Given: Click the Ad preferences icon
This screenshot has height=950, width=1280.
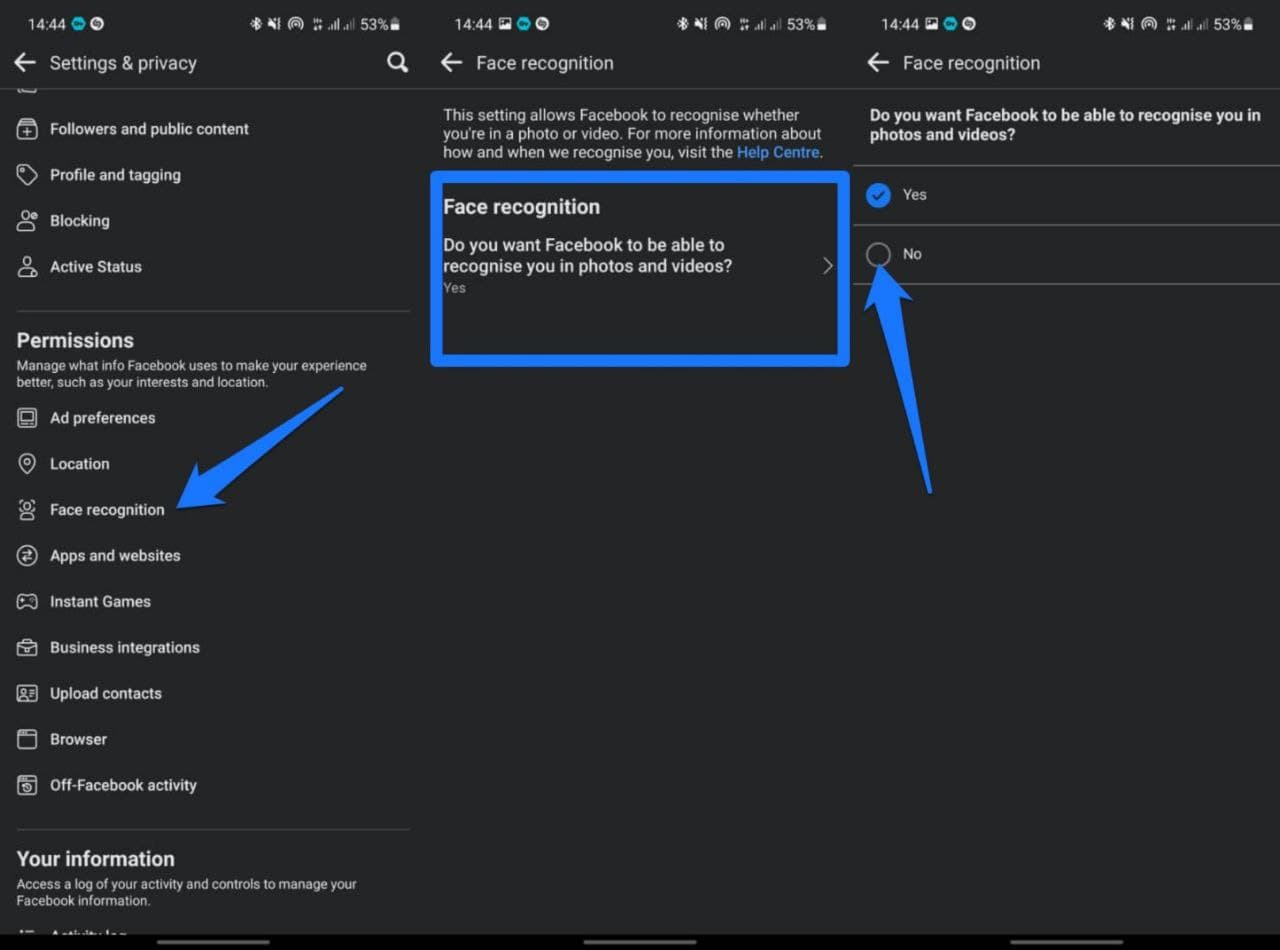Looking at the screenshot, I should coord(27,418).
